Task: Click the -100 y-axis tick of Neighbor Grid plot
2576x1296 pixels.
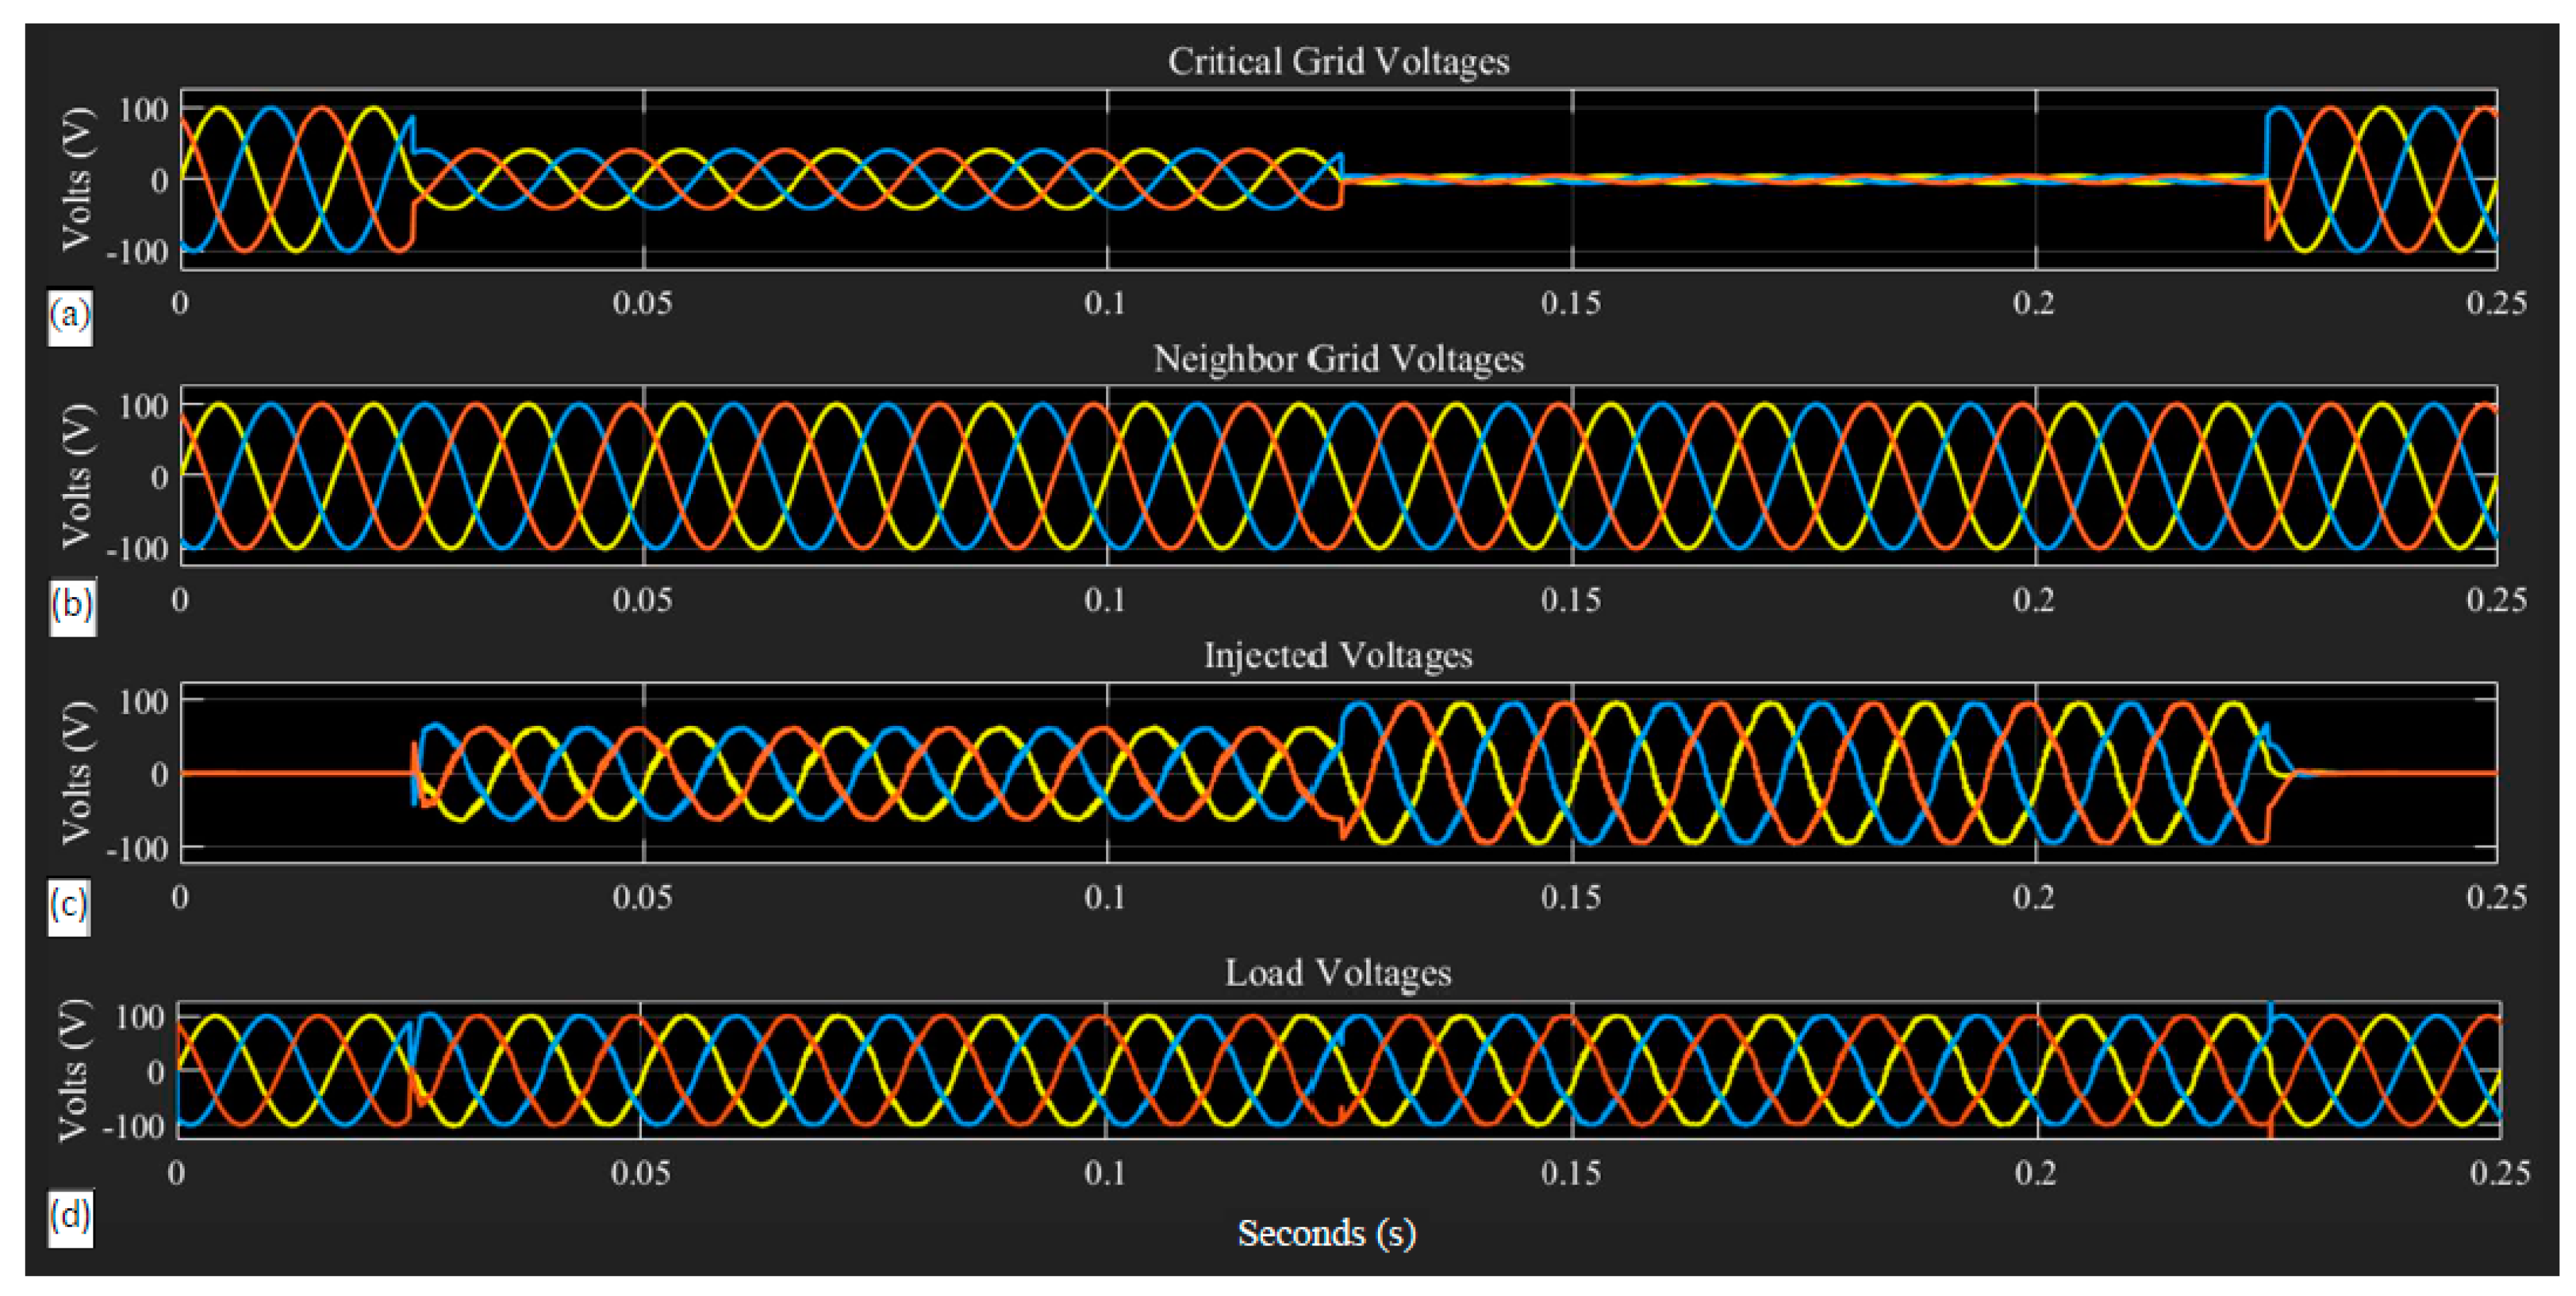Action: [x=138, y=549]
